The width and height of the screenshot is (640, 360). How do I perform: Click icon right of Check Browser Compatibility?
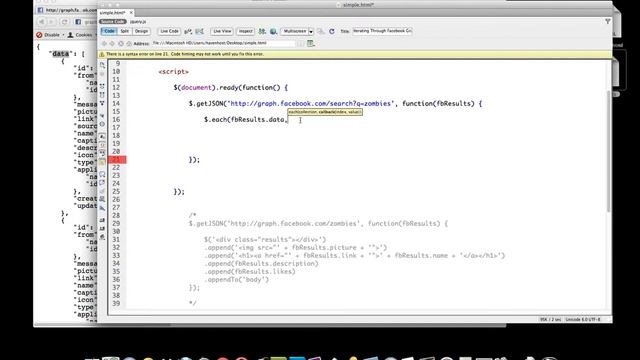point(200,31)
